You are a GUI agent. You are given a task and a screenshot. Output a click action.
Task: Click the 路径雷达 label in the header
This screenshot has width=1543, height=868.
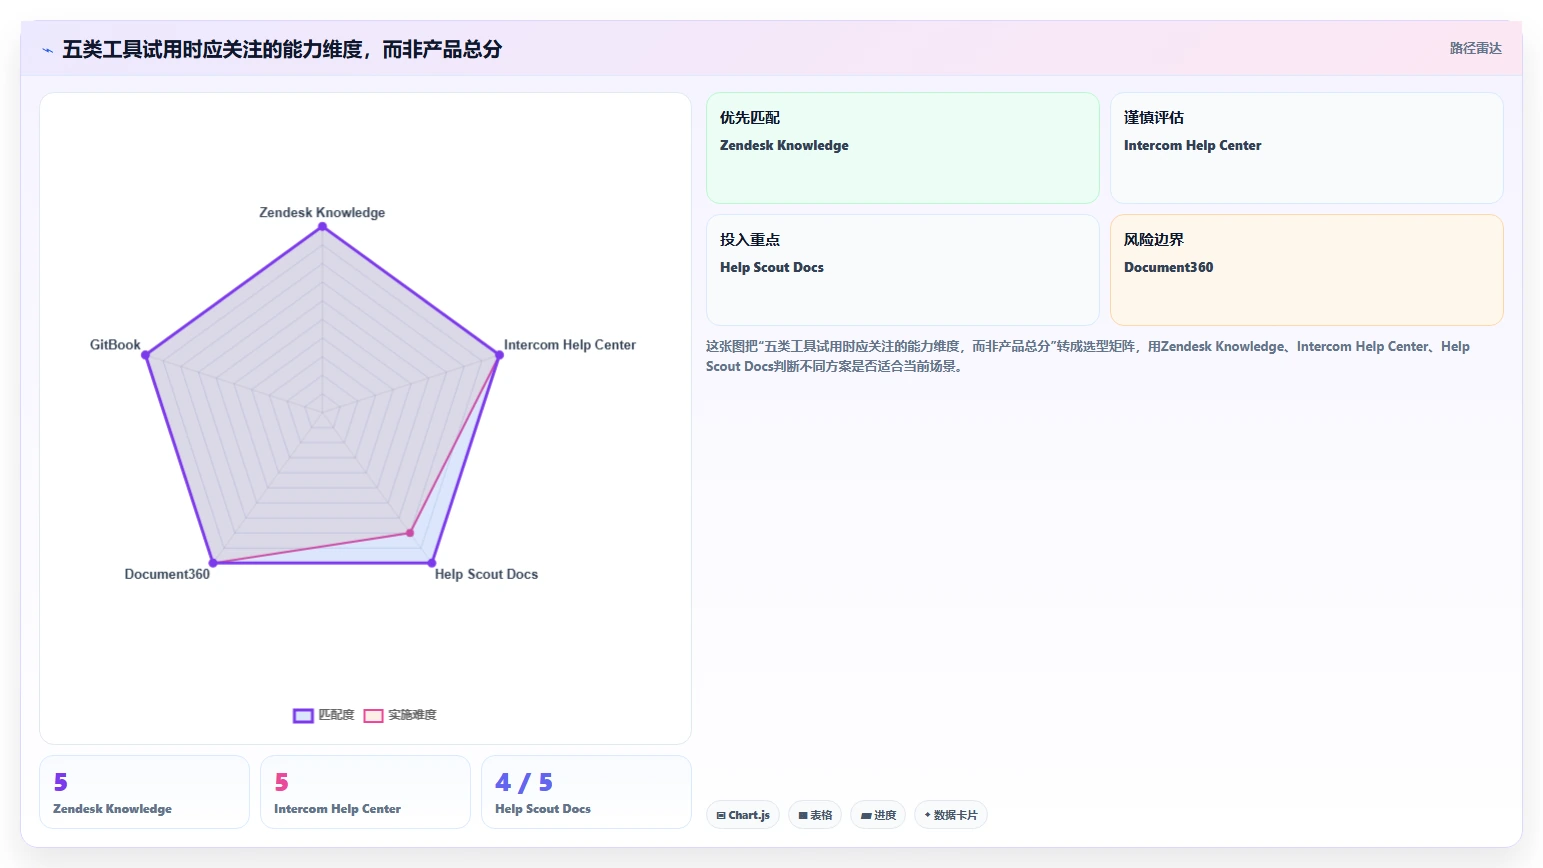(1475, 48)
